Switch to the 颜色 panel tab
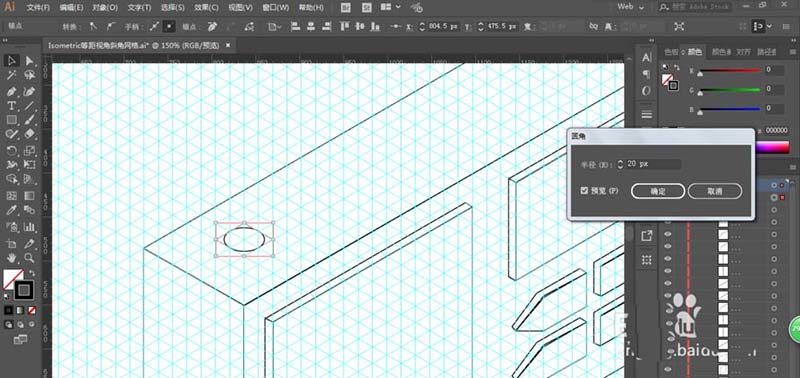This screenshot has width=800, height=378. [694, 52]
